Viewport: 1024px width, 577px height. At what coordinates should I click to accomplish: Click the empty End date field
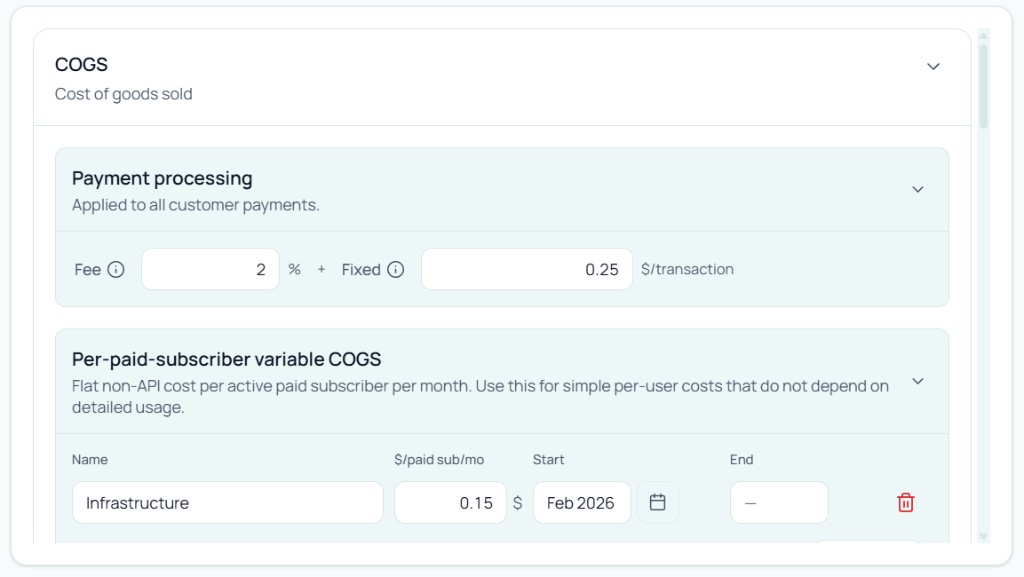coord(779,502)
